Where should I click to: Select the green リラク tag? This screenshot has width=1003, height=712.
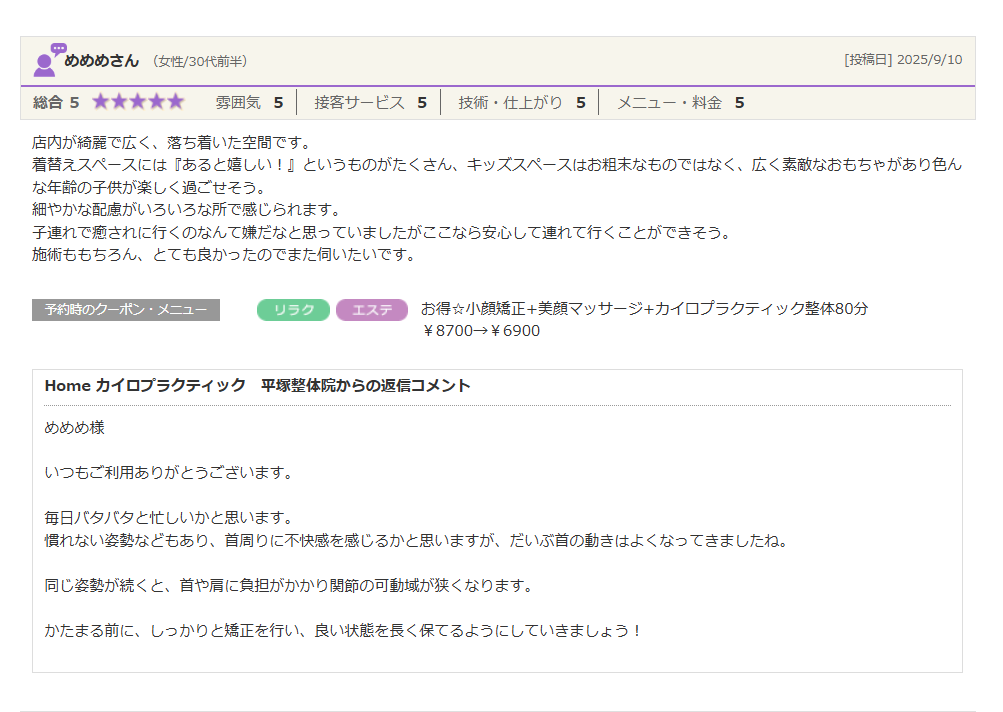[x=293, y=310]
